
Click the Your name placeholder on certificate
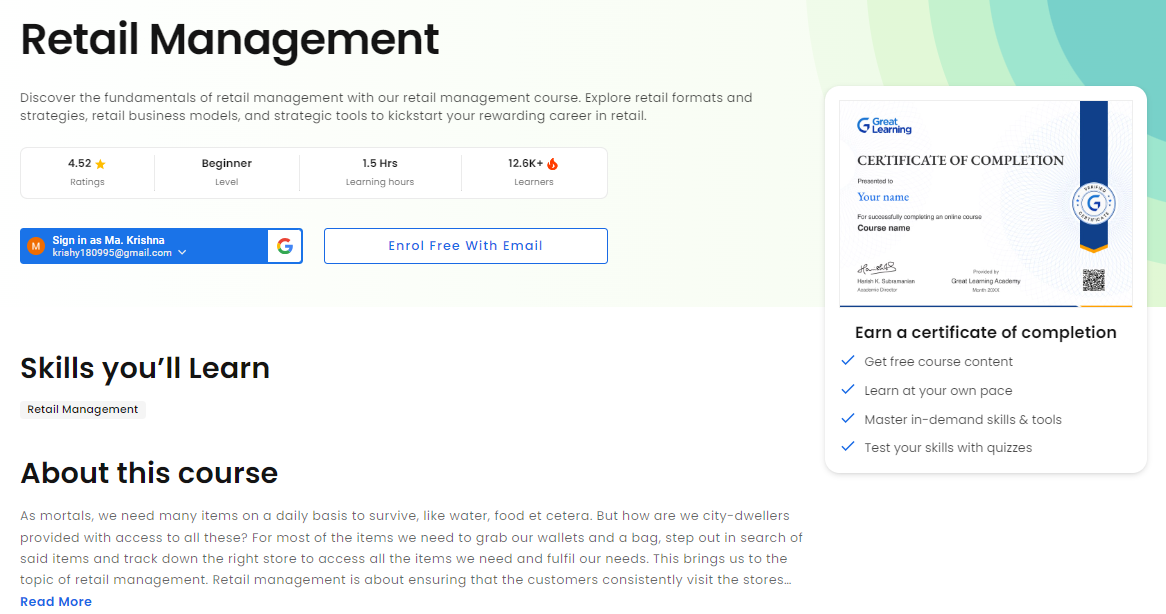coord(883,197)
